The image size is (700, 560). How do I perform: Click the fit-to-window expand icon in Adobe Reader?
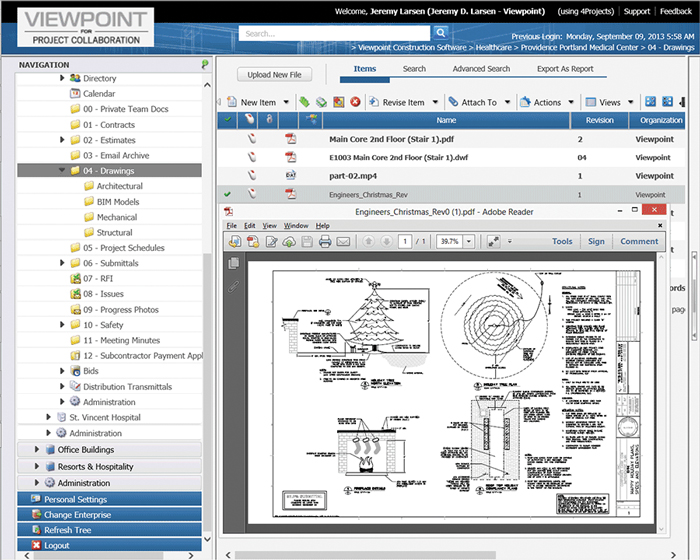tap(493, 242)
